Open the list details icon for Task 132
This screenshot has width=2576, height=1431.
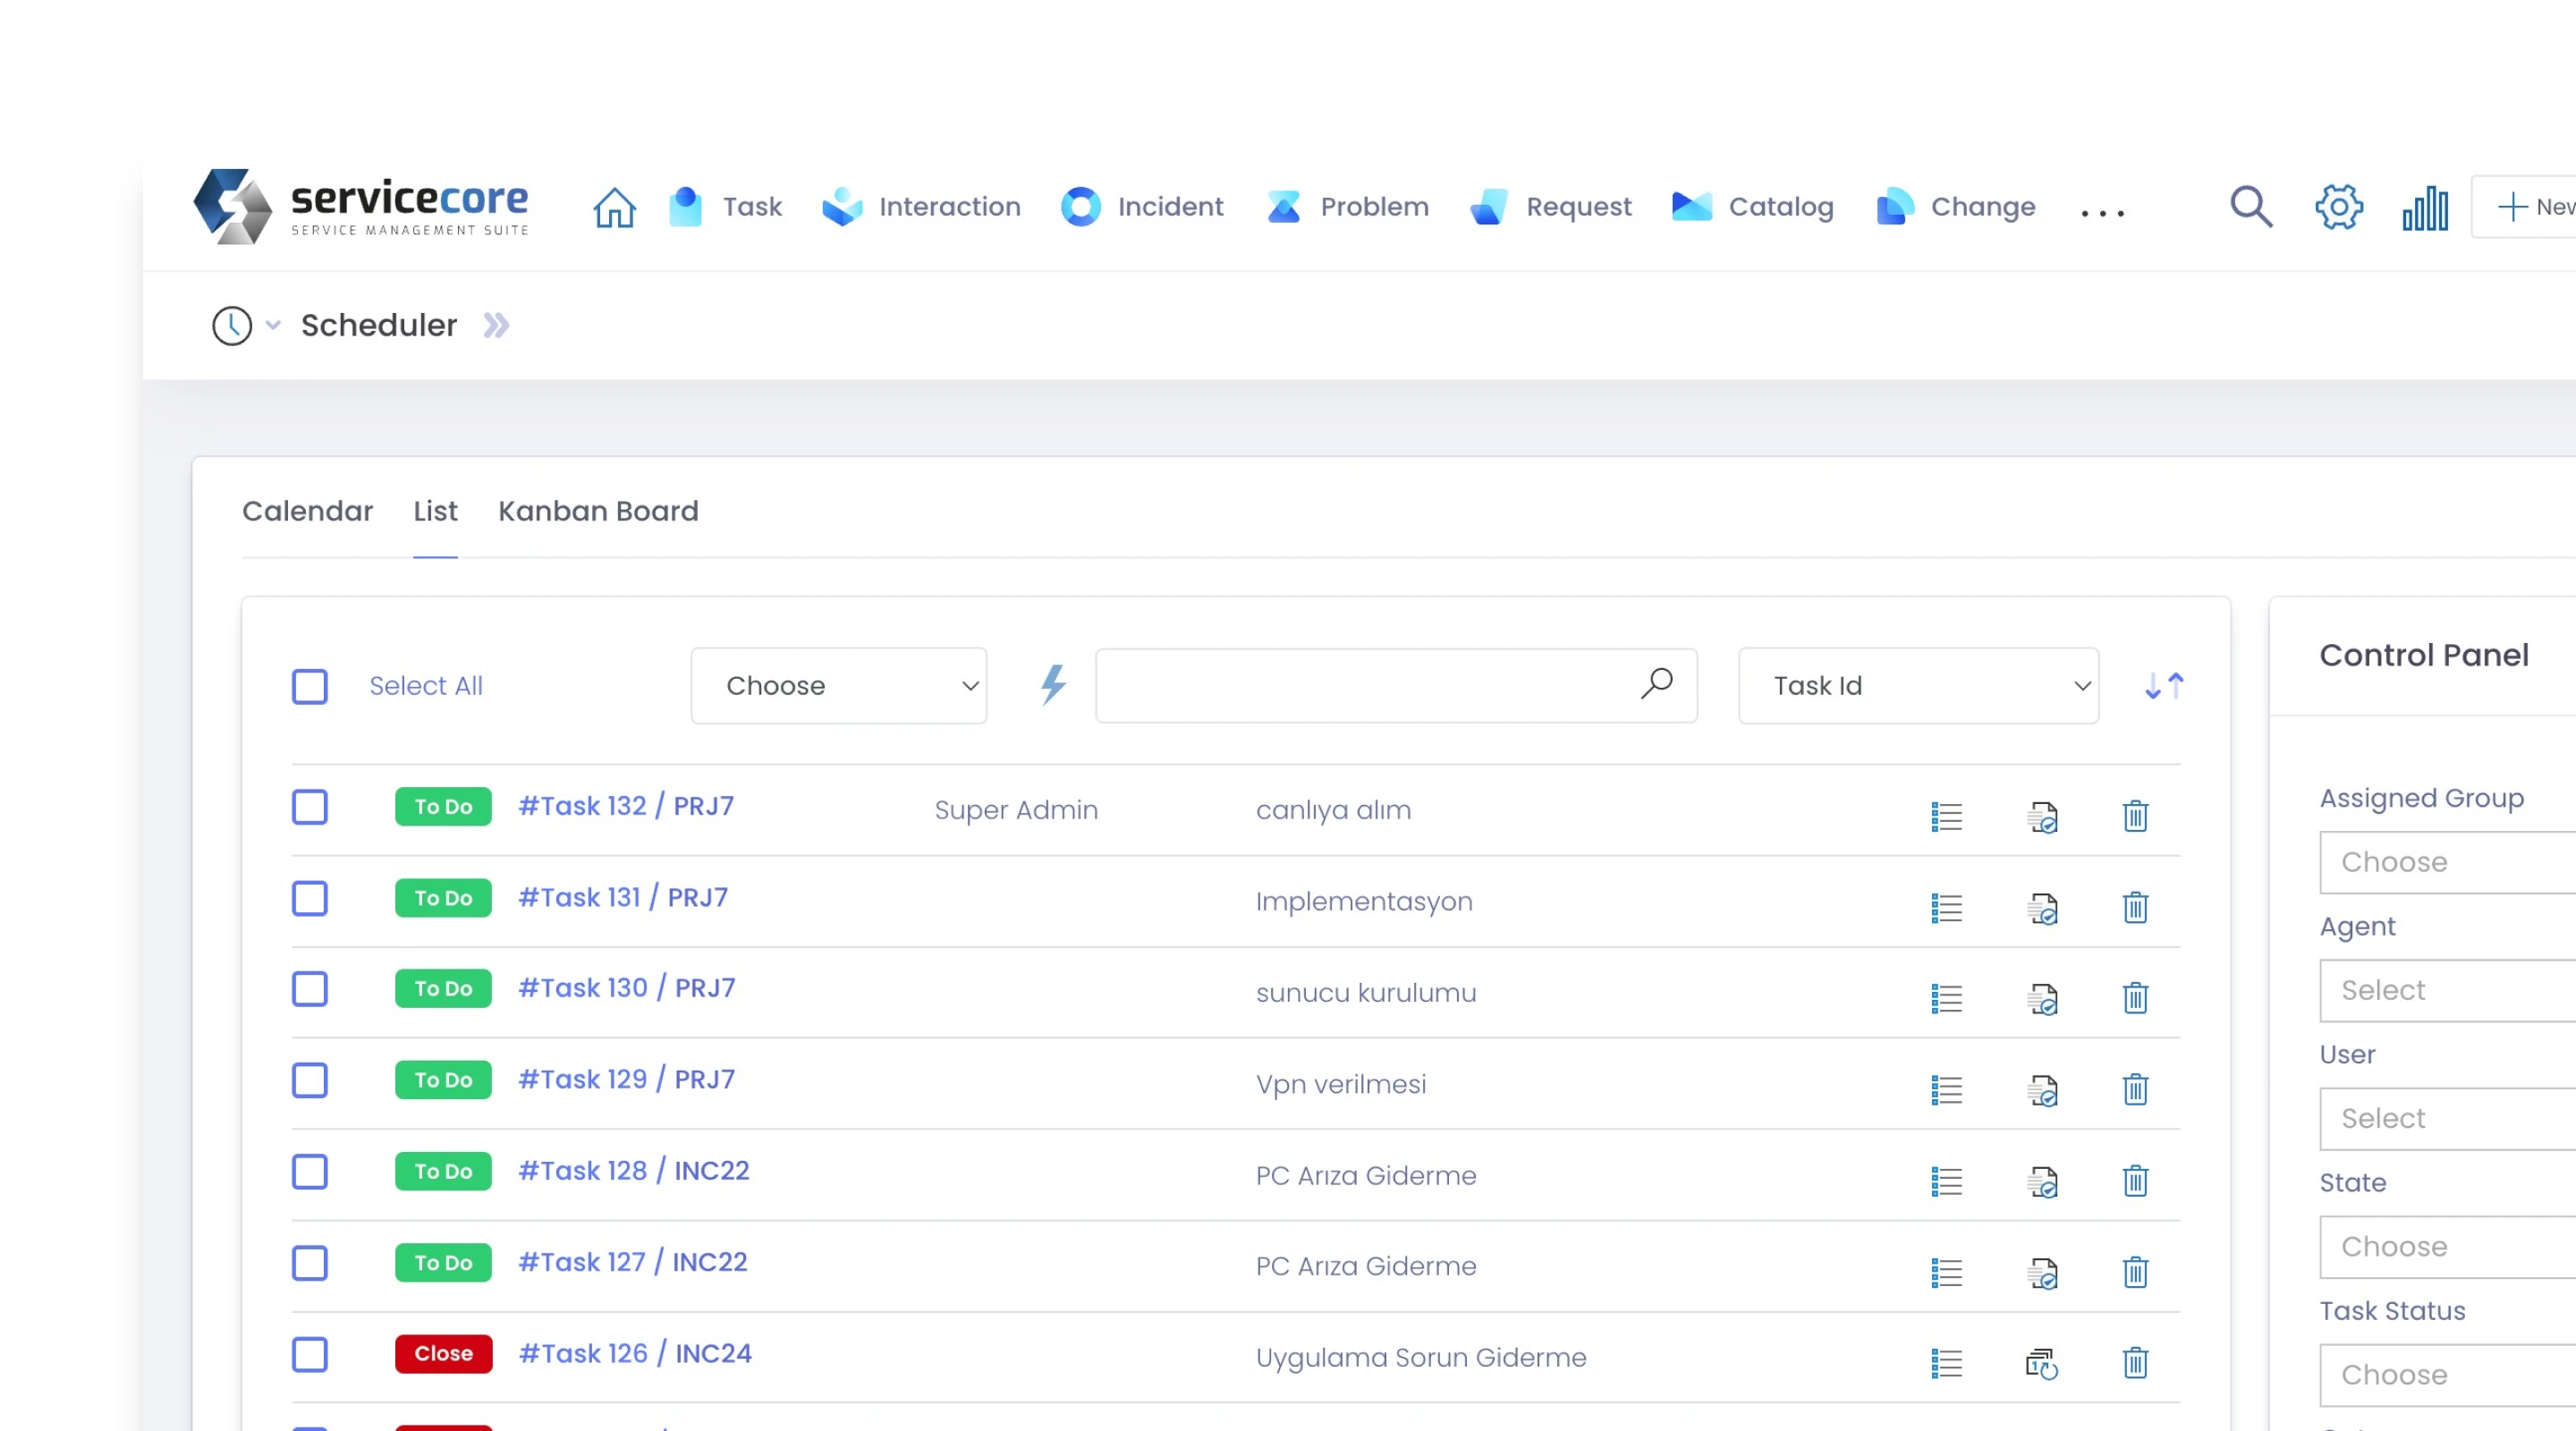(x=1947, y=816)
